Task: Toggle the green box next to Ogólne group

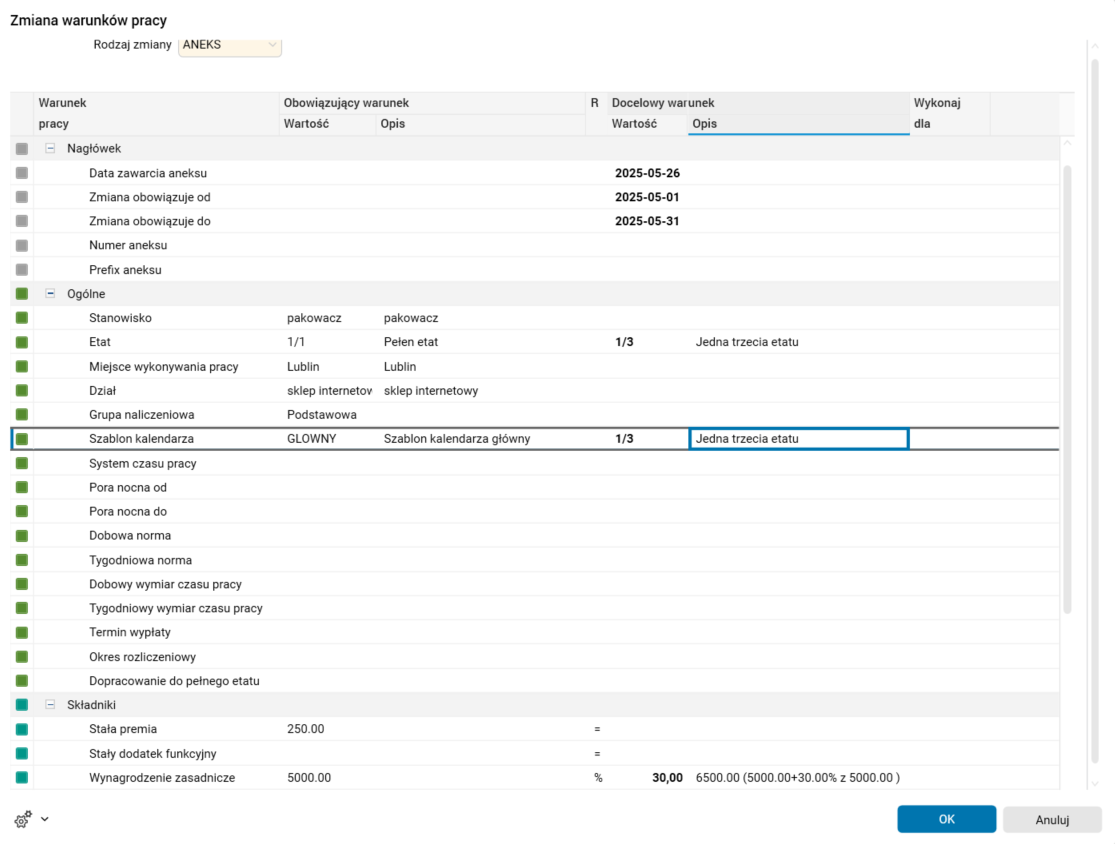Action: [22, 294]
